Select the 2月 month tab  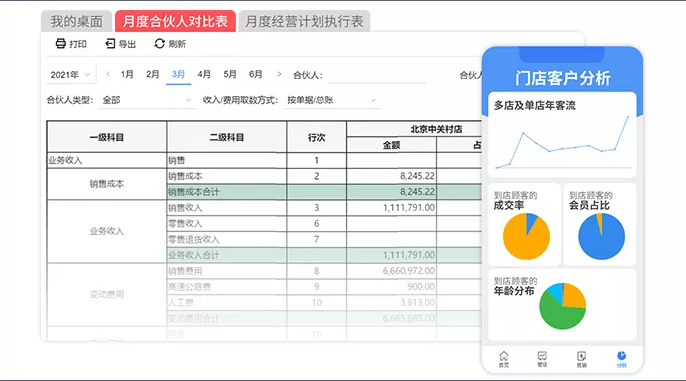[152, 74]
